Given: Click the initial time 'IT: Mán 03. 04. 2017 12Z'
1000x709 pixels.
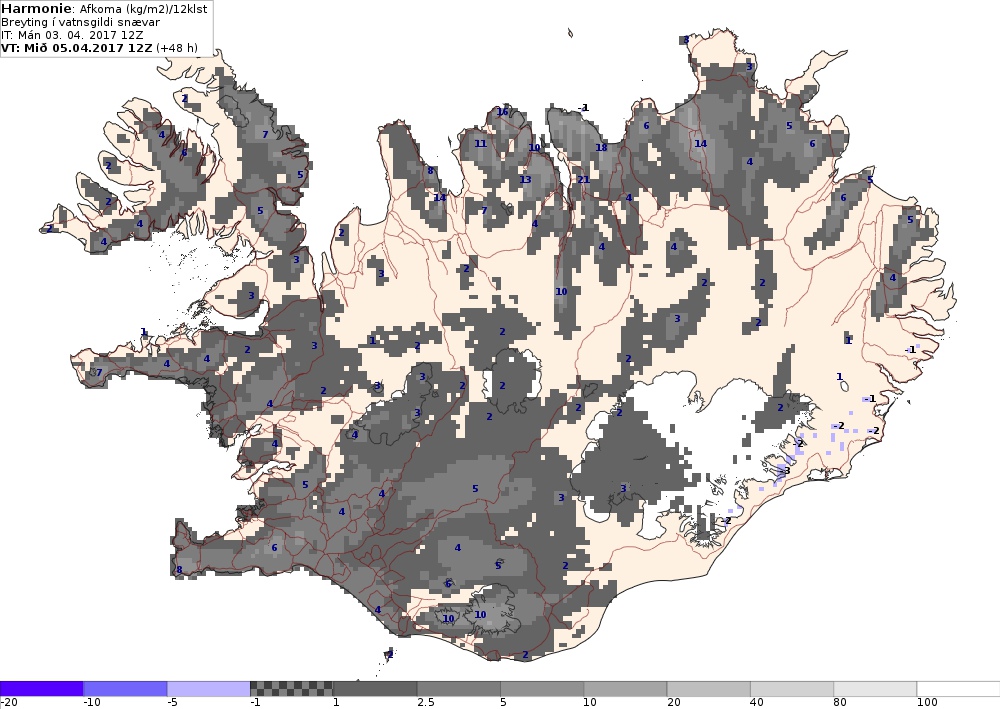Looking at the screenshot, I should (72, 35).
